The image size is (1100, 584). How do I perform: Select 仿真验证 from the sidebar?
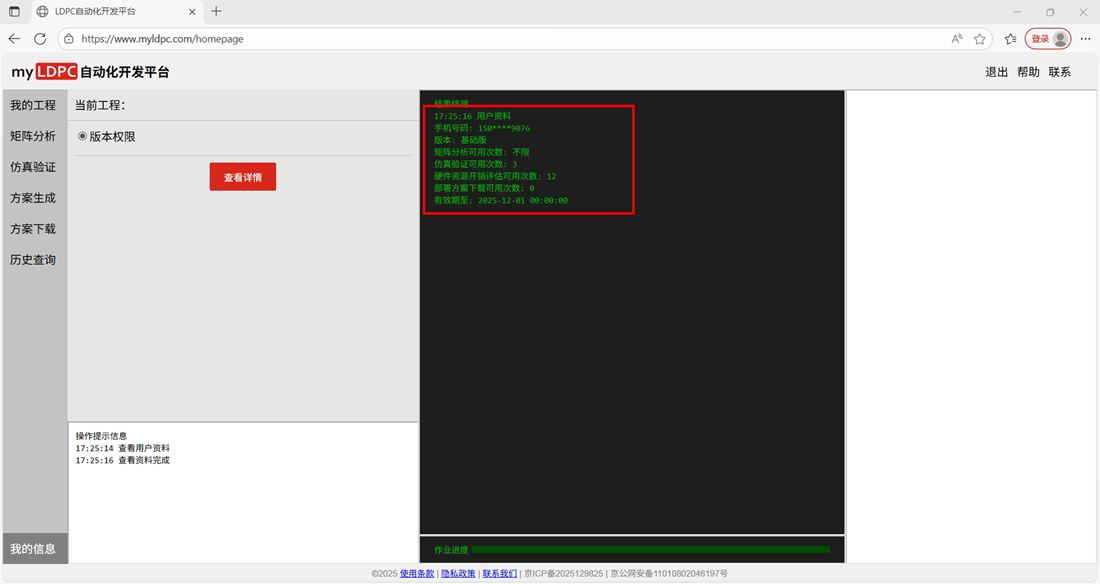[x=33, y=167]
